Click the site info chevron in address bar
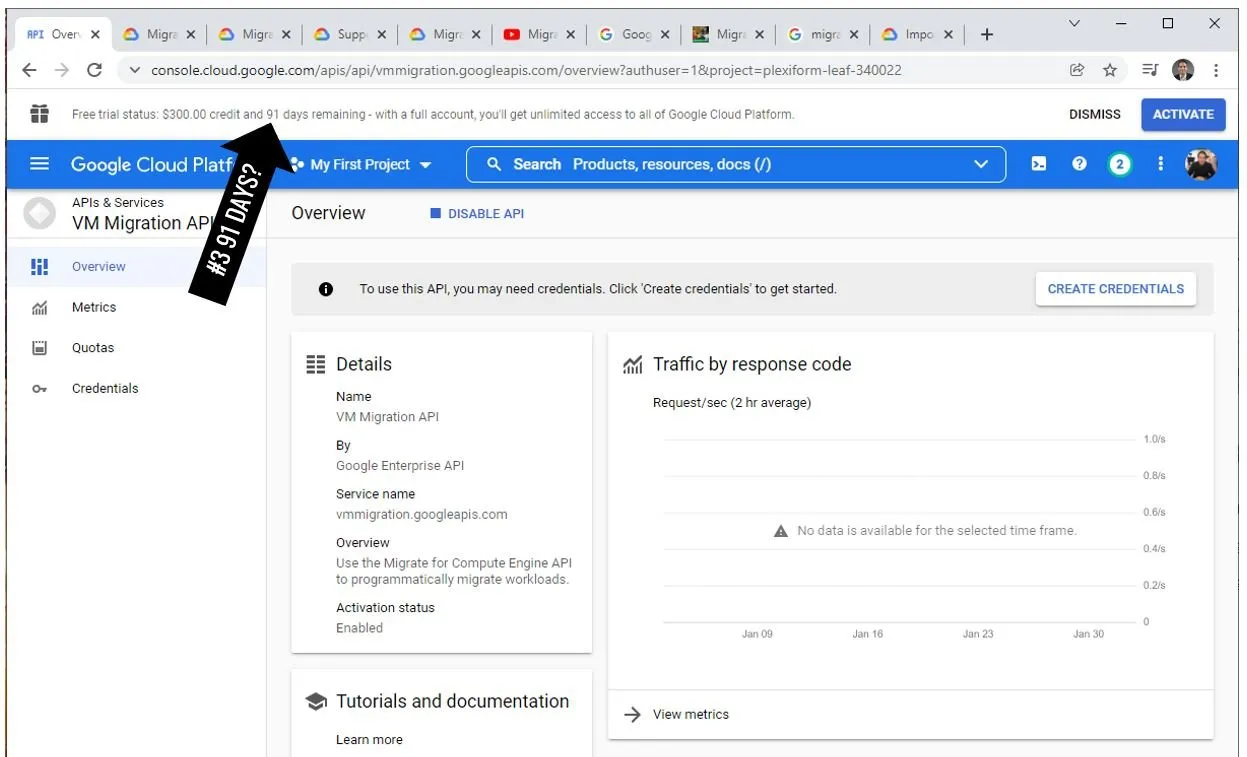1247x757 pixels. [135, 70]
